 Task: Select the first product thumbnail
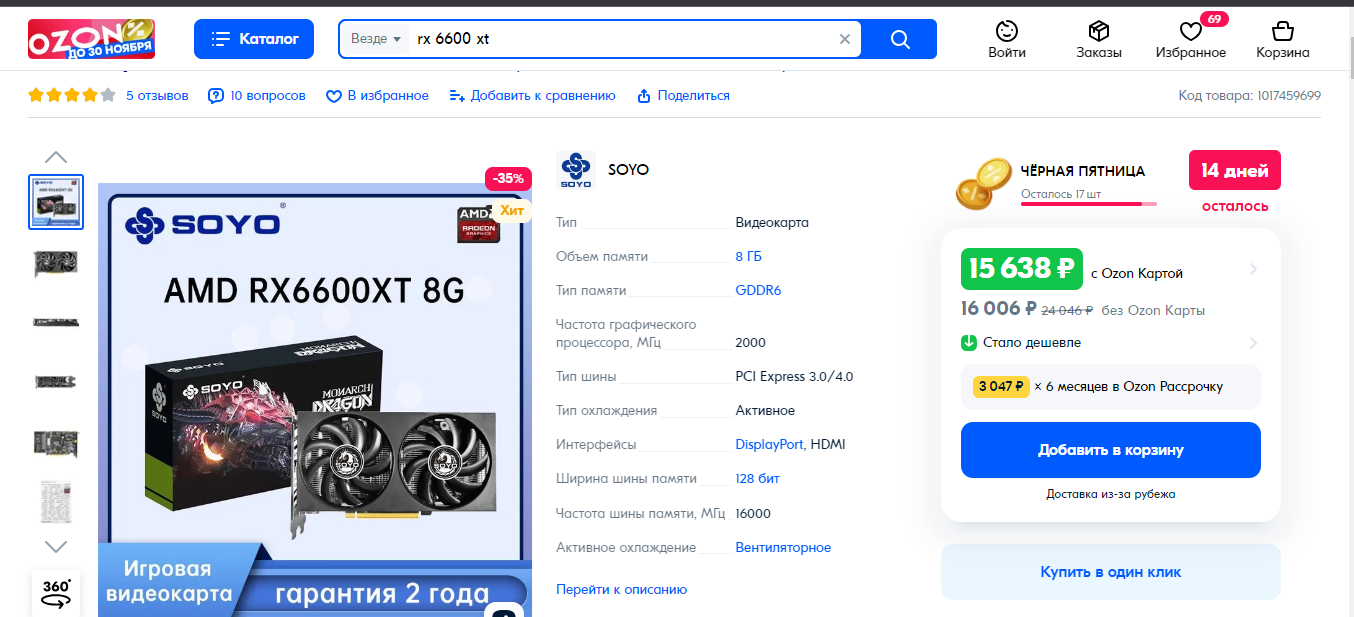coord(56,202)
